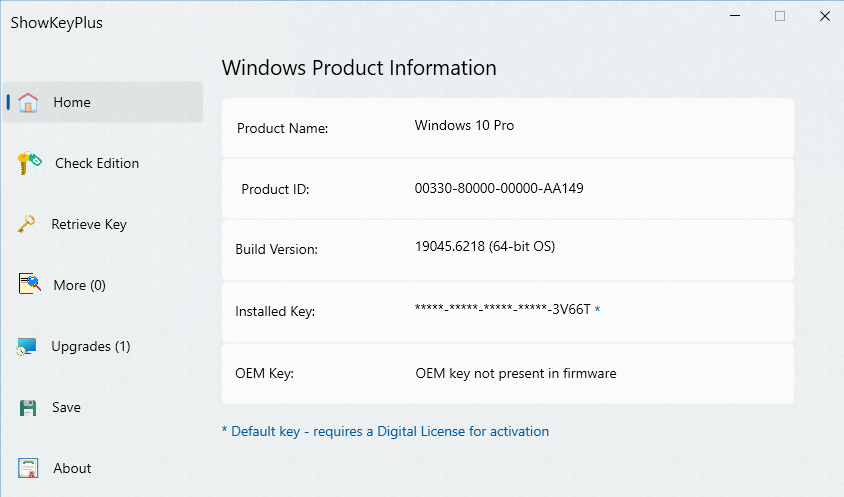
Task: Switch to Check Edition section
Action: (97, 163)
